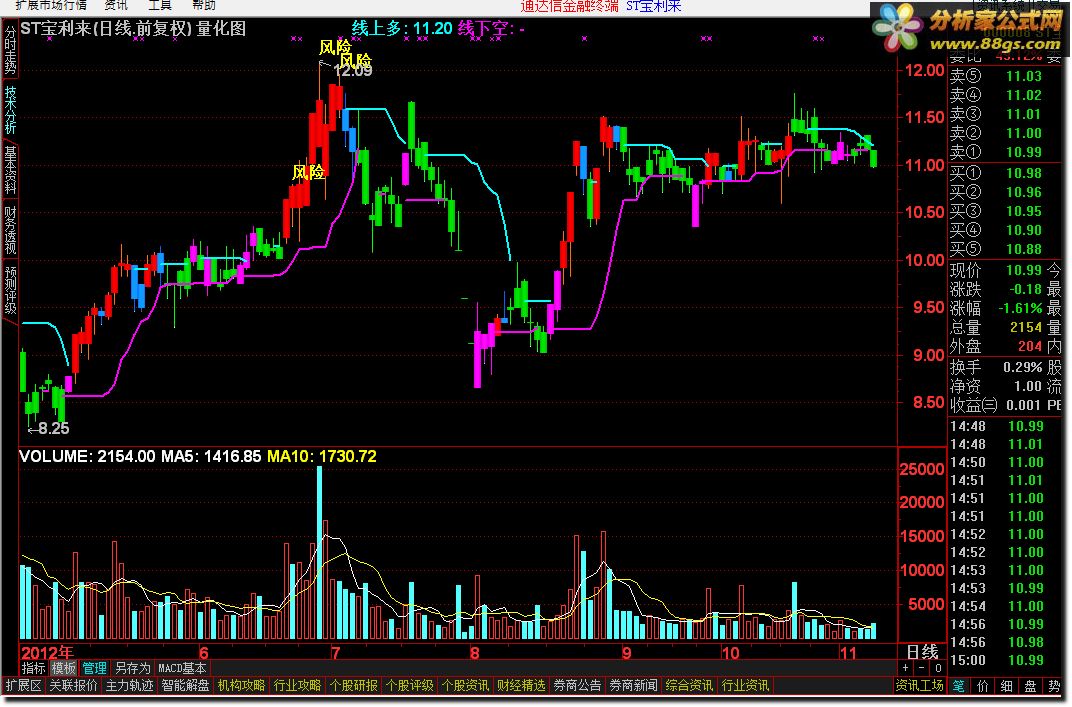
Task: Click month 11 on the time axis
Action: (x=848, y=652)
